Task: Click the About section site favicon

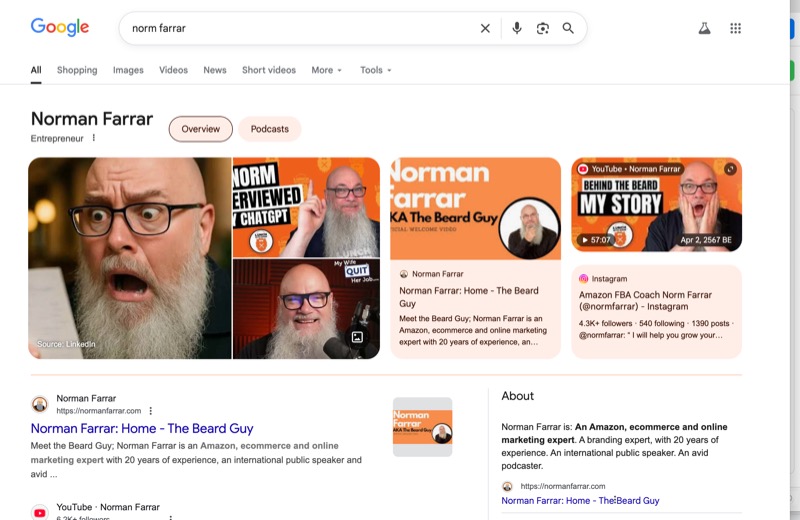Action: [x=507, y=486]
